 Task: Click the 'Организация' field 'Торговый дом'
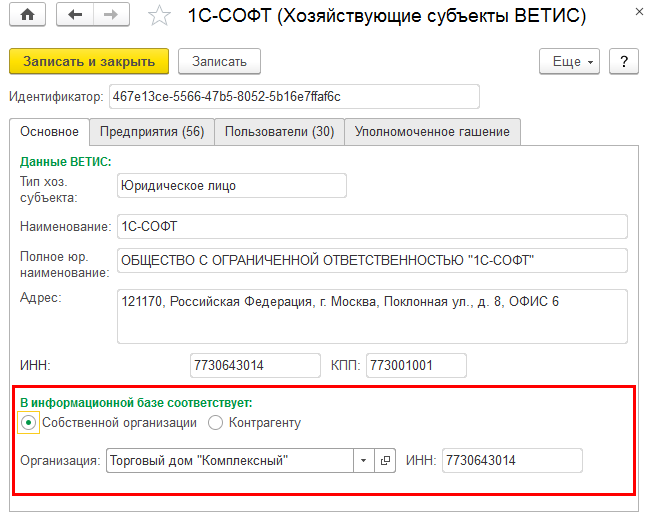point(230,460)
